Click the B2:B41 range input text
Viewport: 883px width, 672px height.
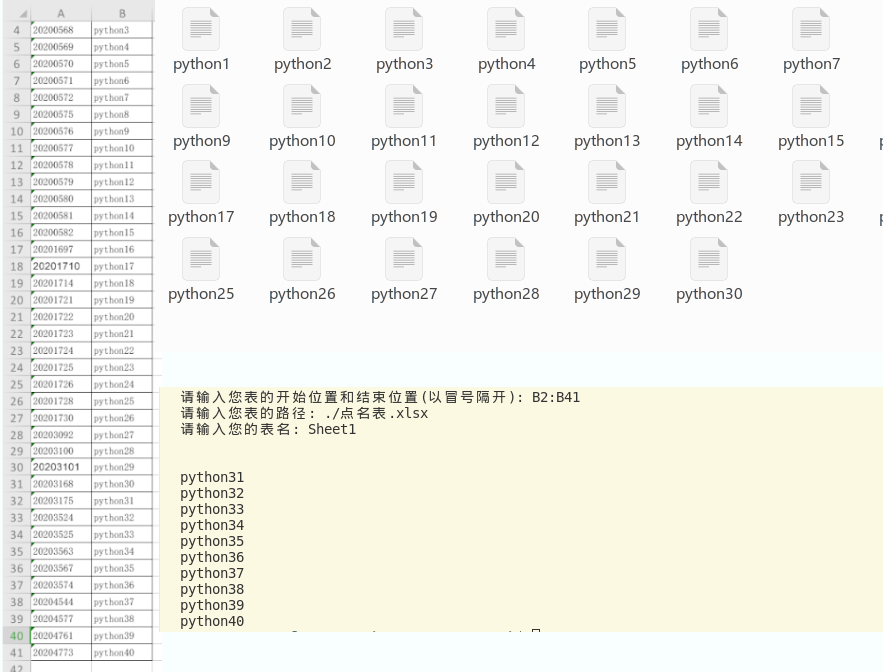[556, 397]
